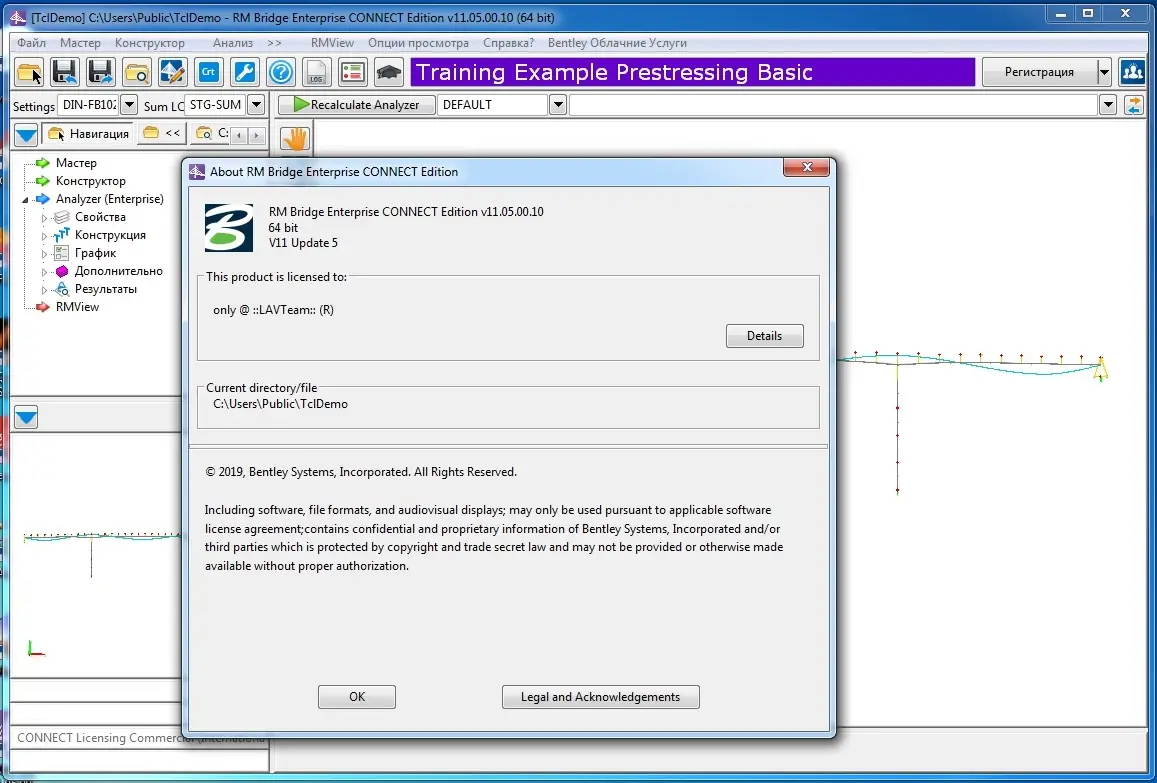Switch to the << folder tab
Viewport: 1157px width, 783px height.
point(162,134)
